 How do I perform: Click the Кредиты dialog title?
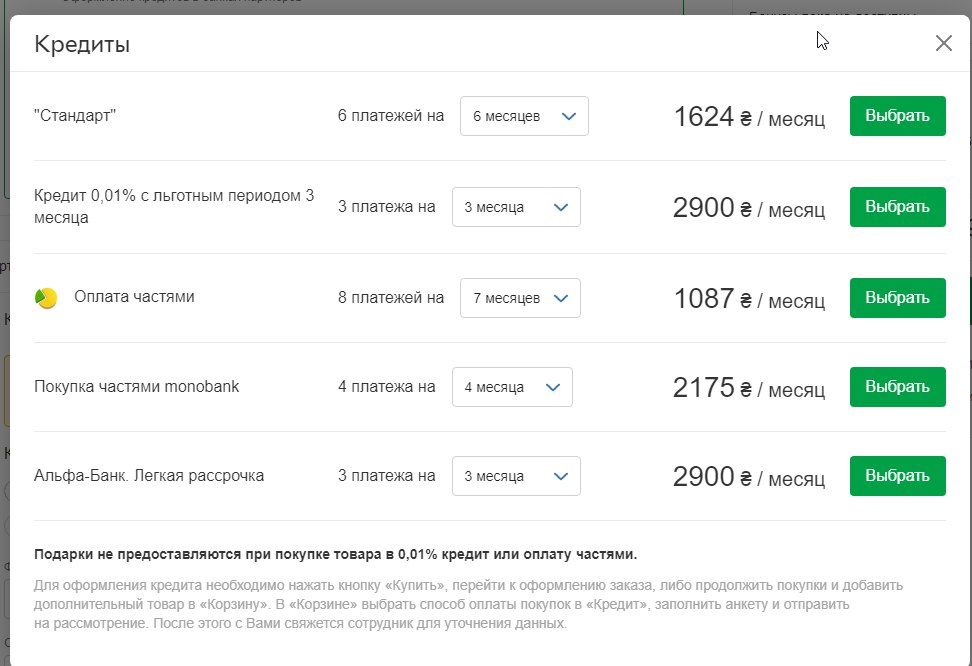pos(82,45)
